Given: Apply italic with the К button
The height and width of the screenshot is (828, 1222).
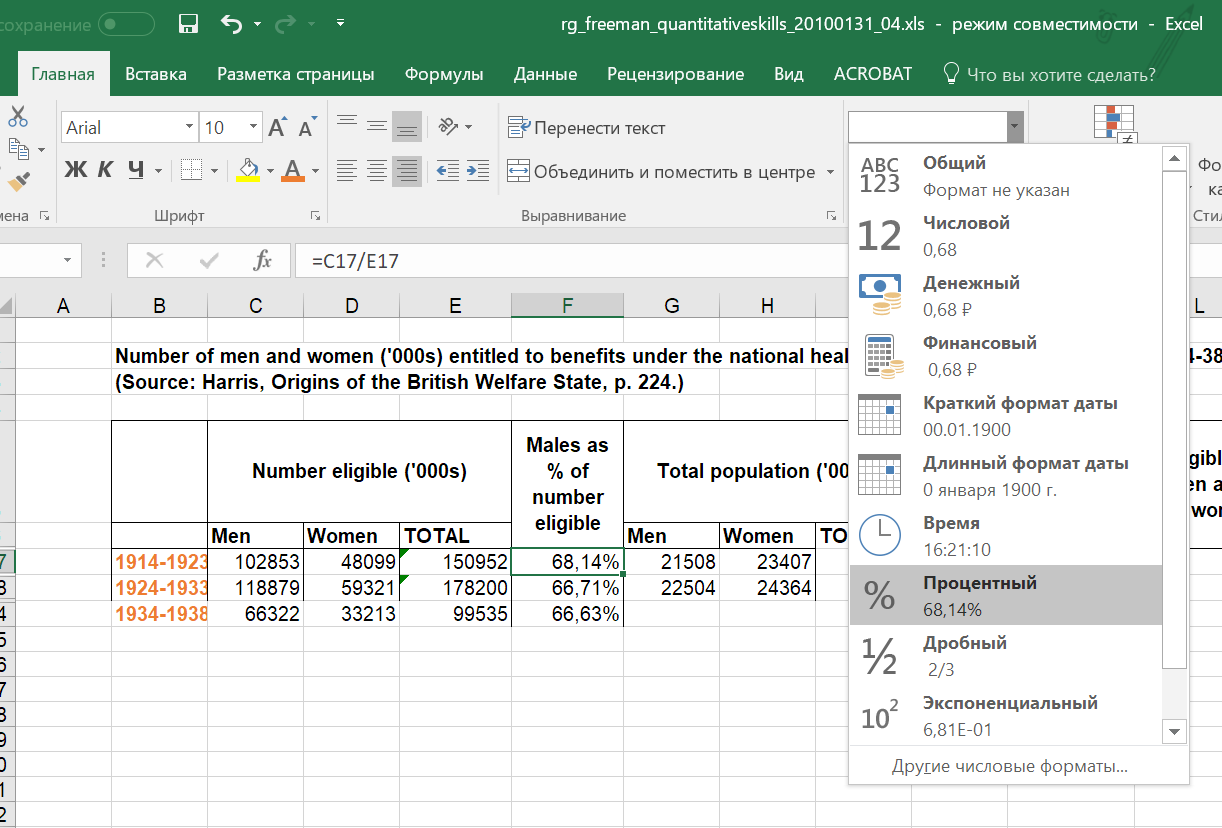Looking at the screenshot, I should (x=105, y=170).
